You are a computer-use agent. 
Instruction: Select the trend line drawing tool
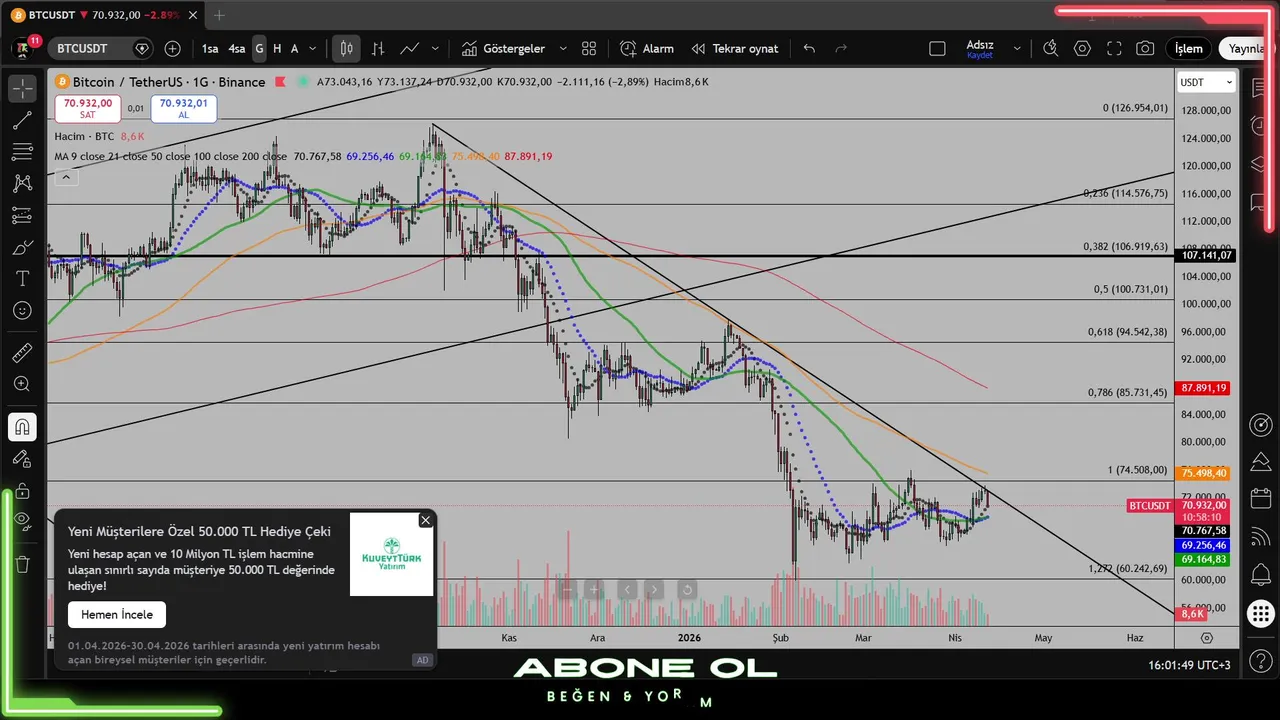point(22,120)
